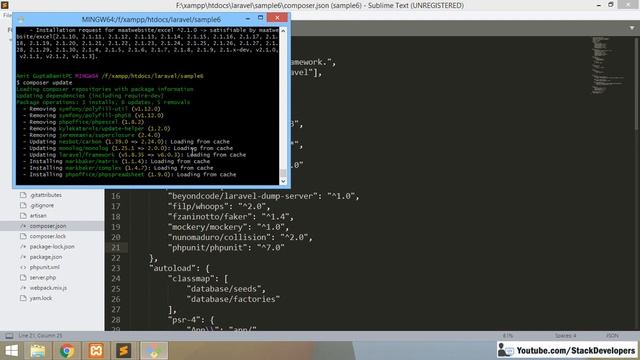Click line number 28 in the gutter
This screenshot has height=360, width=640.
[116, 320]
